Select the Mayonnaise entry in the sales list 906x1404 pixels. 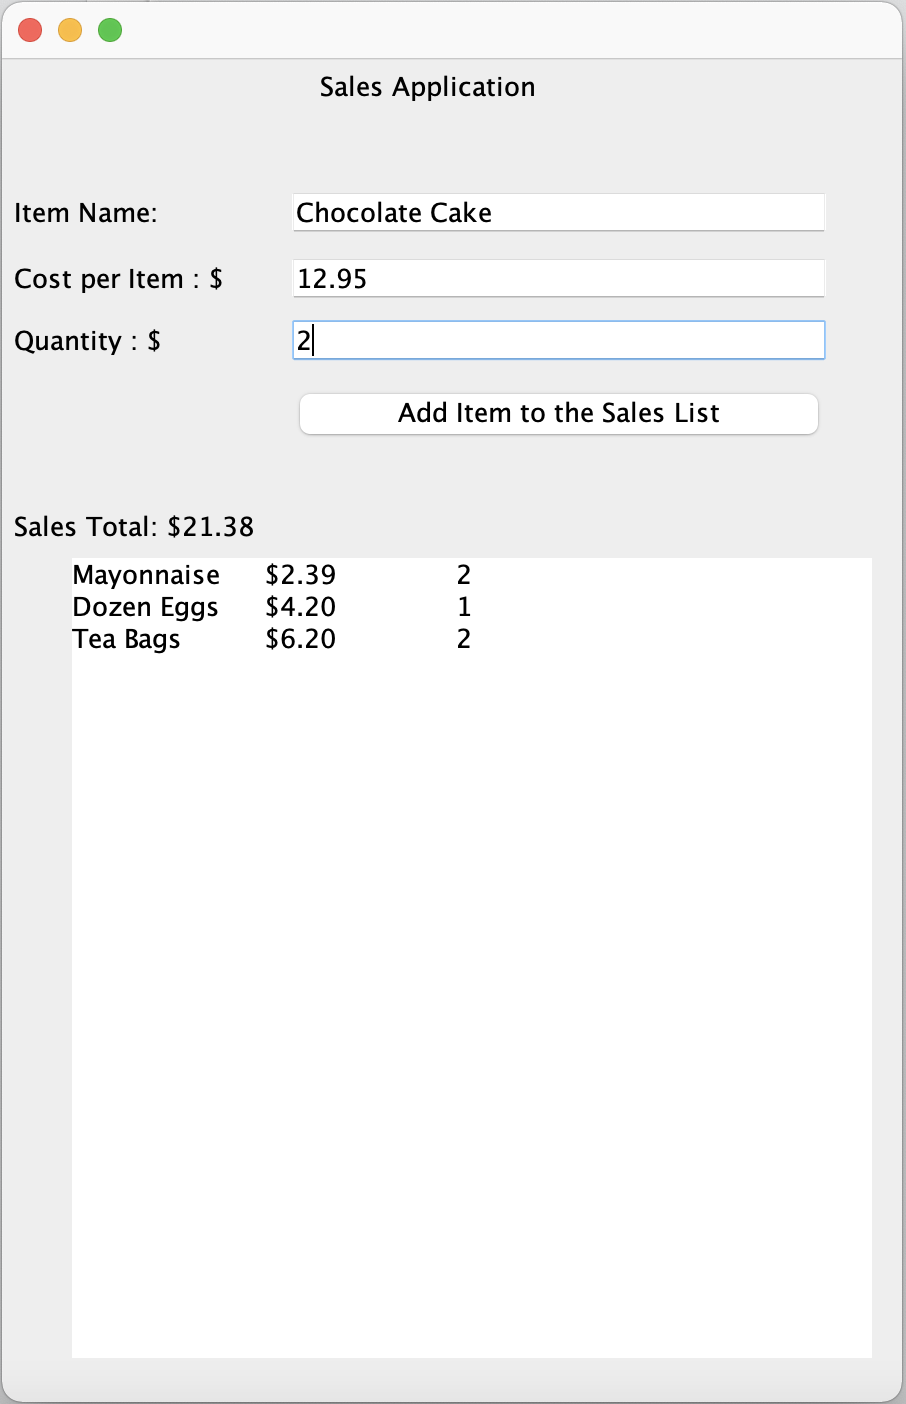pos(146,575)
